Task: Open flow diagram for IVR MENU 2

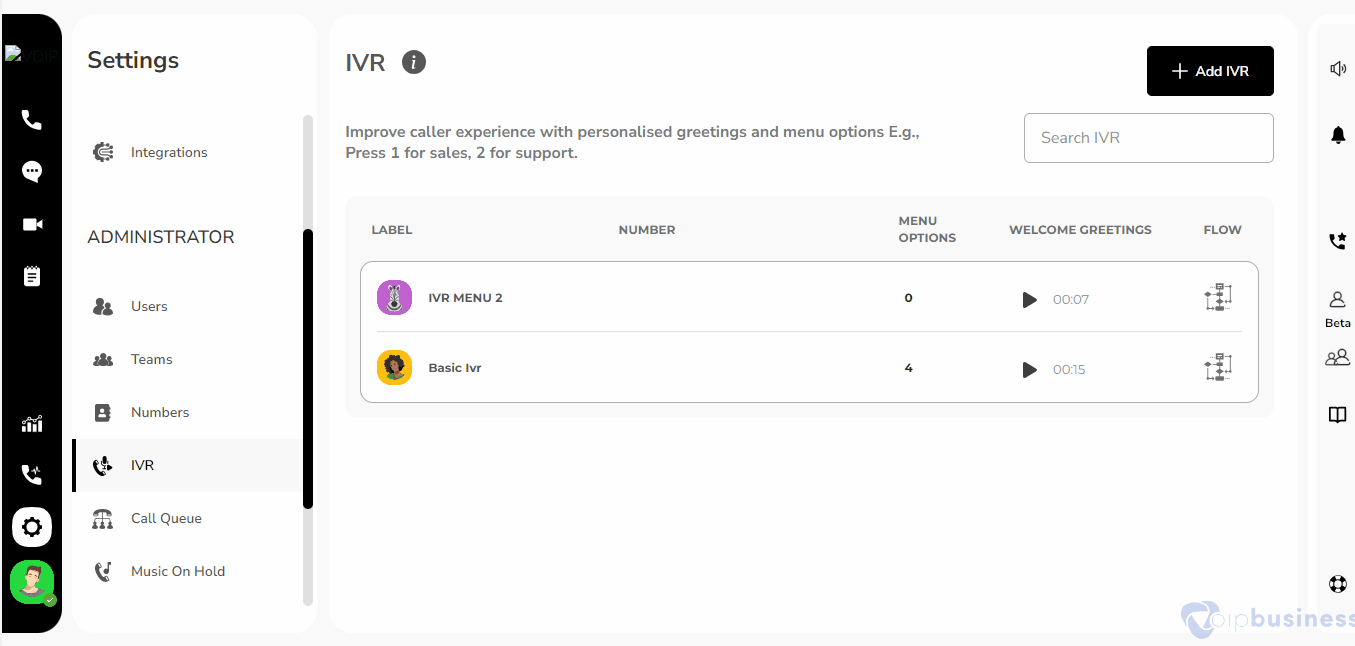Action: pos(1218,298)
